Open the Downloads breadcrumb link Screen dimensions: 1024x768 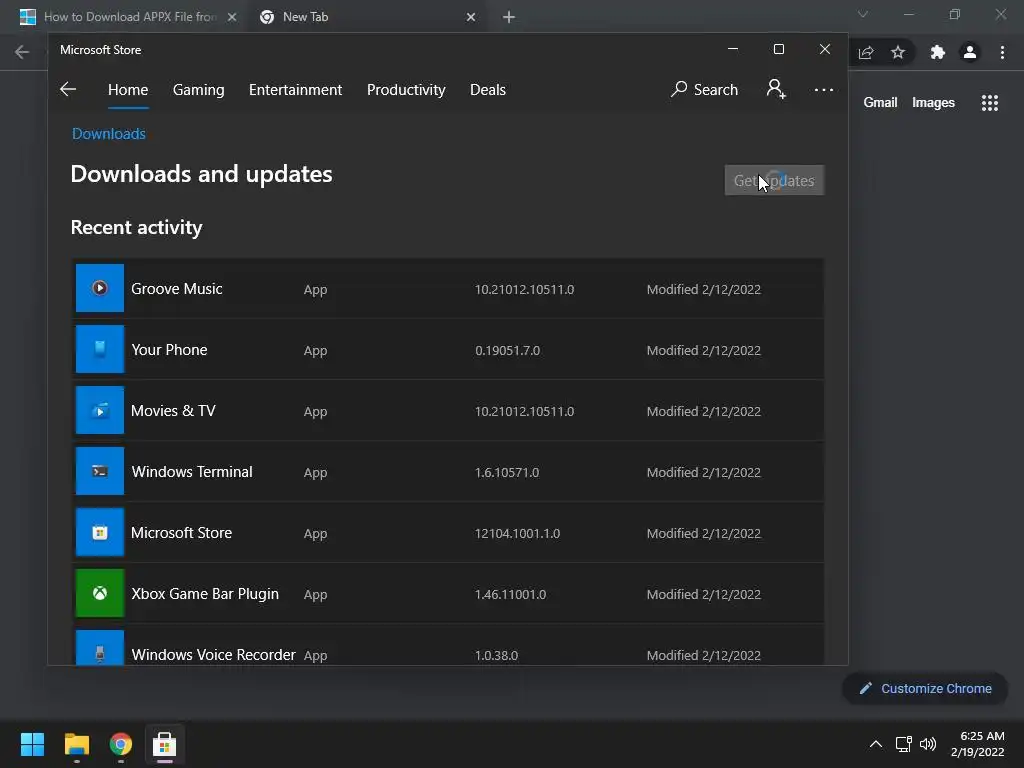pos(108,134)
